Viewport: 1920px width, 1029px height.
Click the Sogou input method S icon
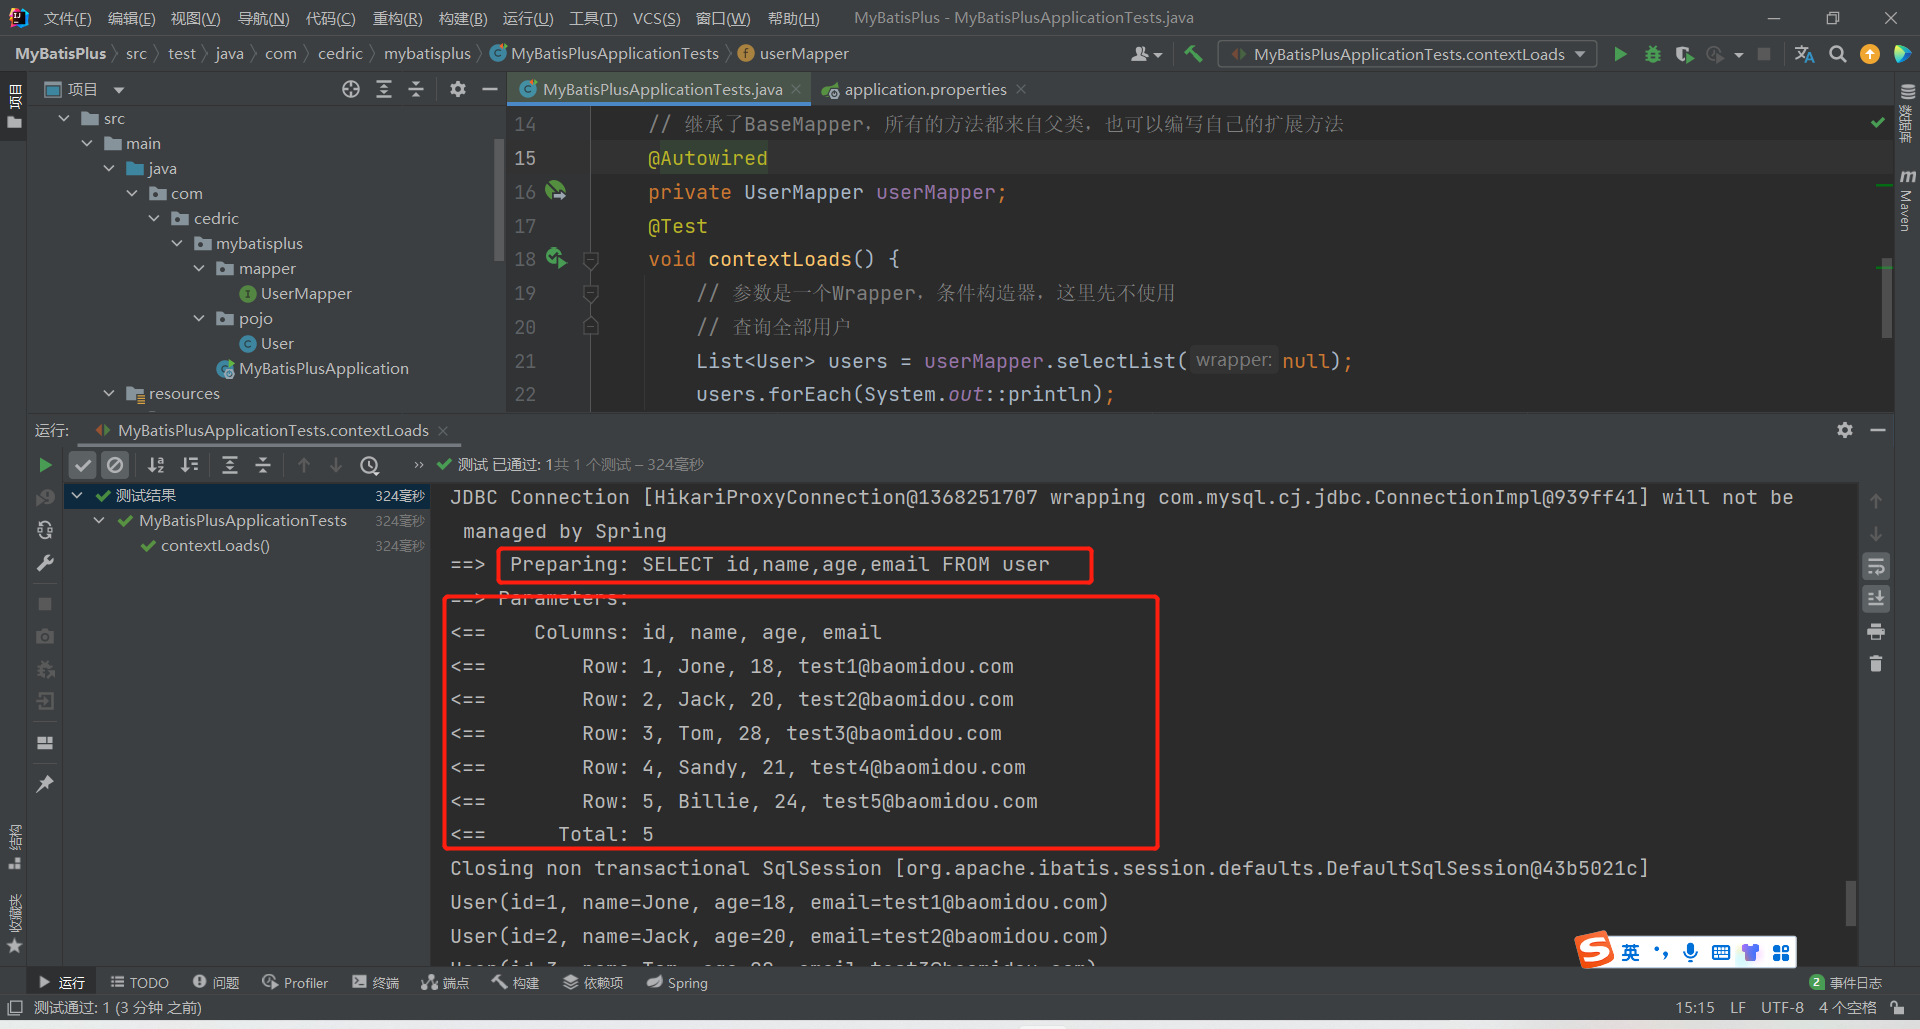[1595, 950]
